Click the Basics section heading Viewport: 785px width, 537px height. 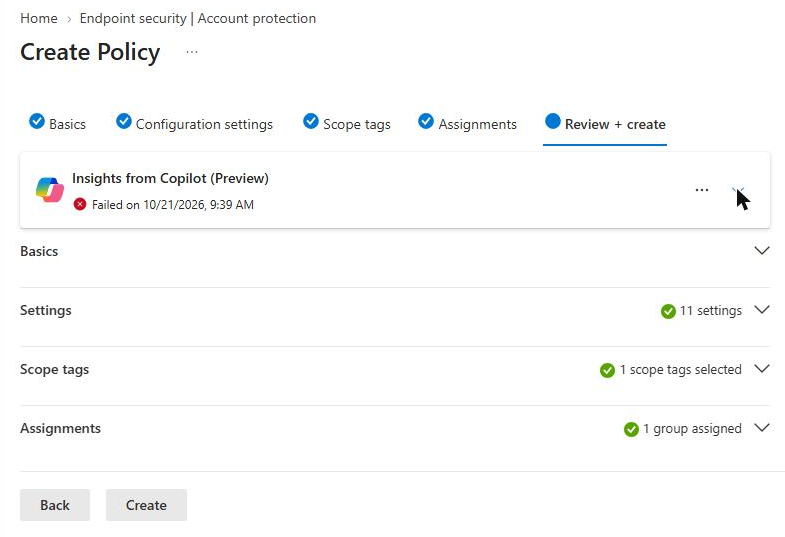39,251
